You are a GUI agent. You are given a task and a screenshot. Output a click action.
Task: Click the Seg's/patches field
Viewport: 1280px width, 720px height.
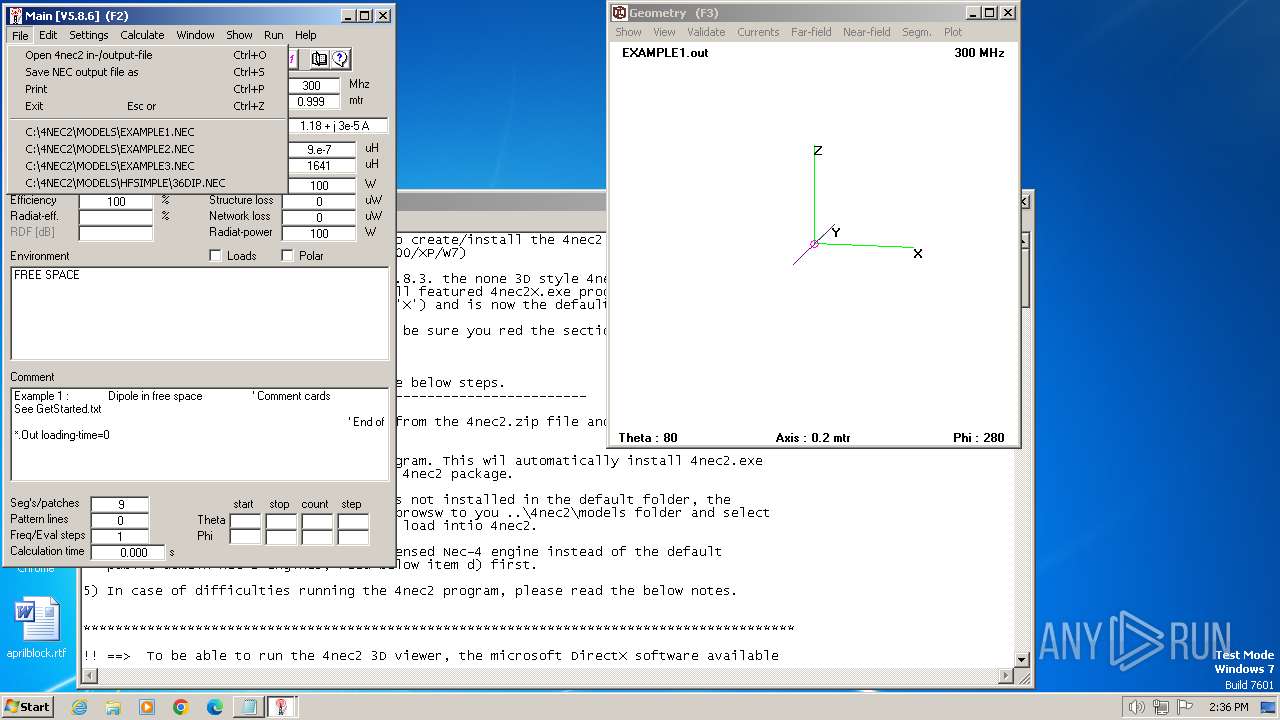[x=120, y=504]
